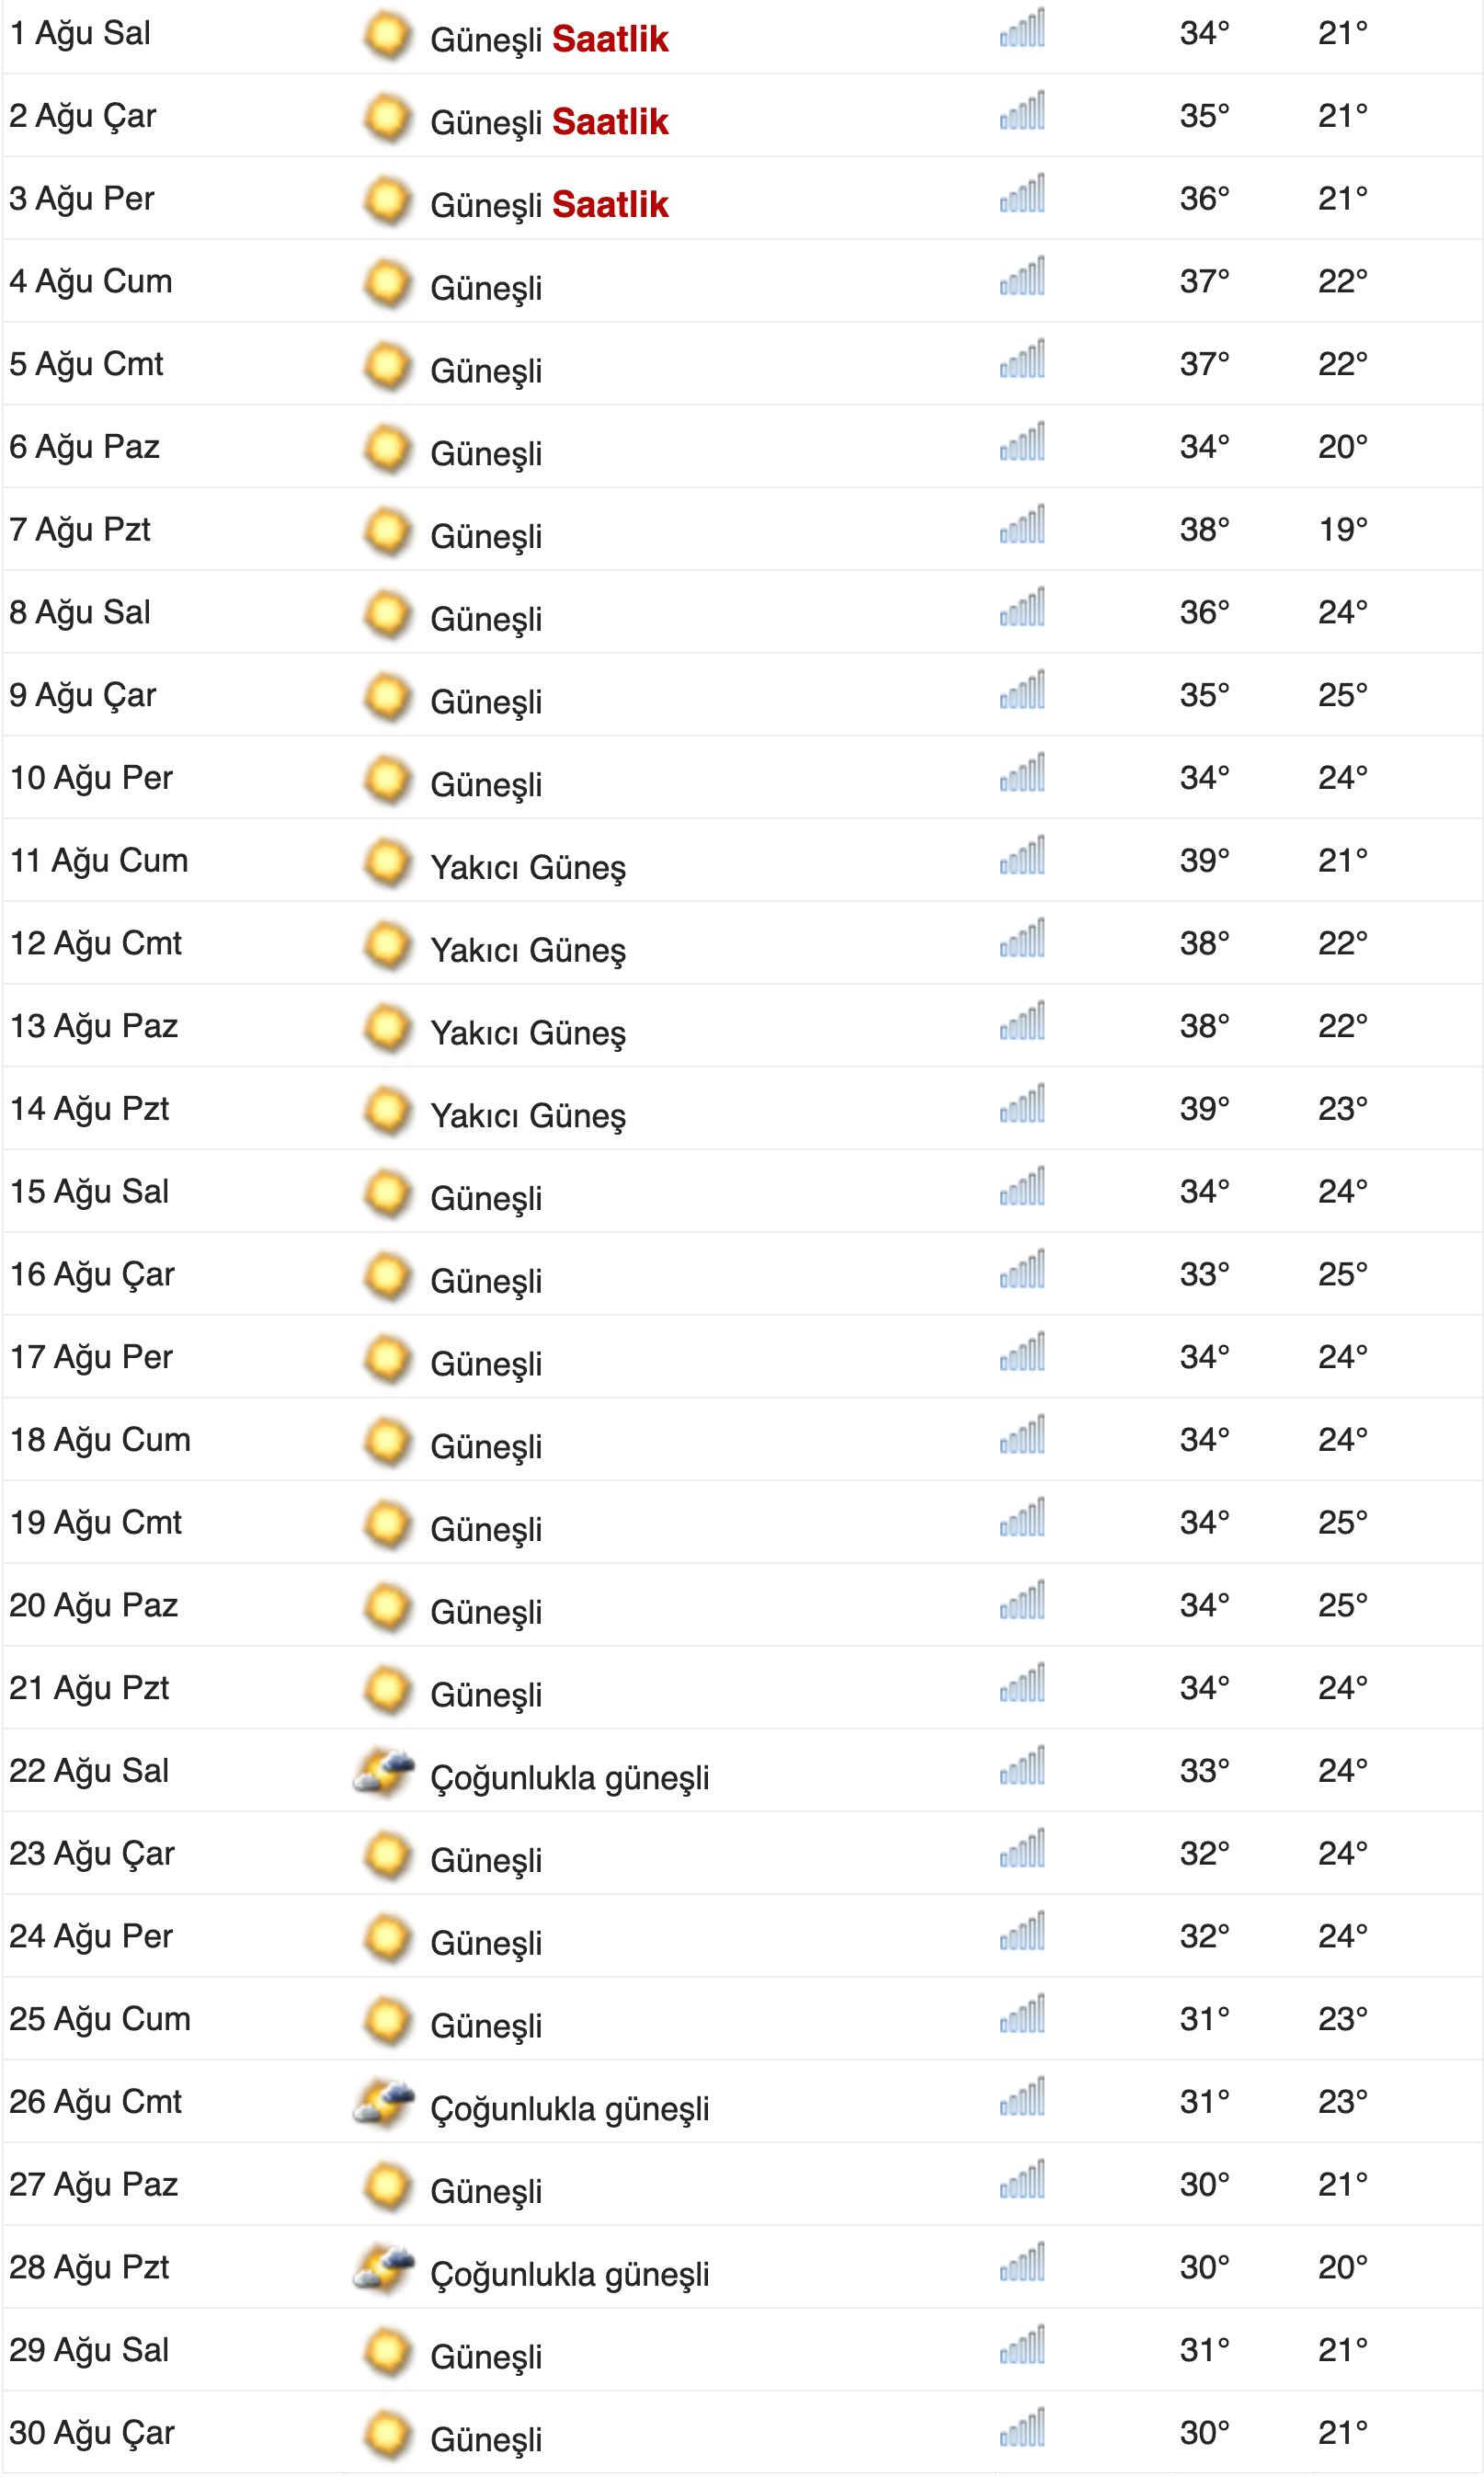Open Saatlik hourly forecast for 2 Ağu Çar
Viewport: 1484px width, 2477px height.
coord(609,122)
